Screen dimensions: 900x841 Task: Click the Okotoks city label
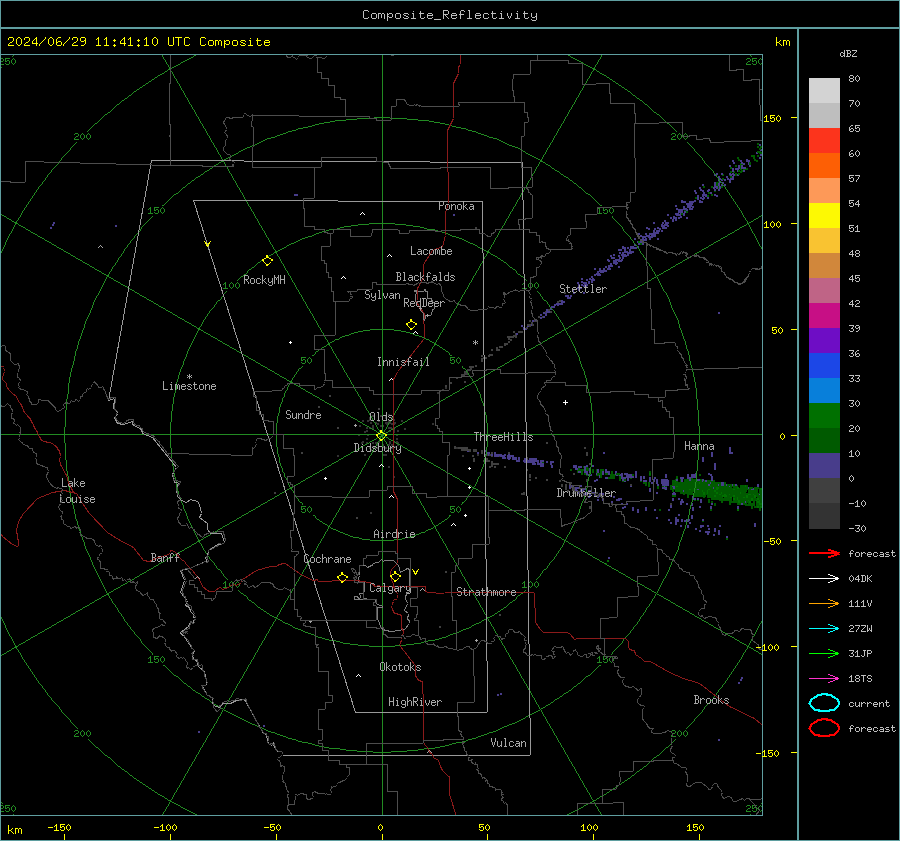tap(400, 667)
